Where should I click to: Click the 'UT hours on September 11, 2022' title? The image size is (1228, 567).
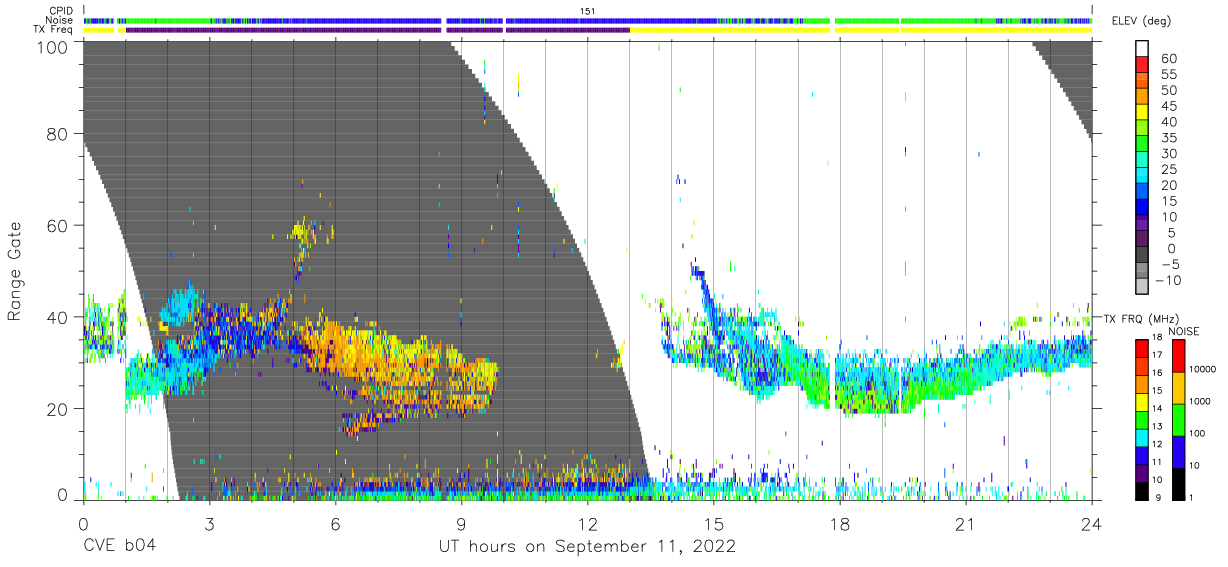pos(587,546)
